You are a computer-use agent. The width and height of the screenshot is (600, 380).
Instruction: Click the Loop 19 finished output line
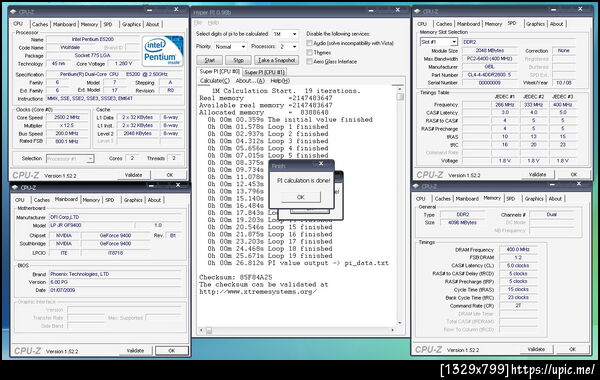[x=270, y=256]
